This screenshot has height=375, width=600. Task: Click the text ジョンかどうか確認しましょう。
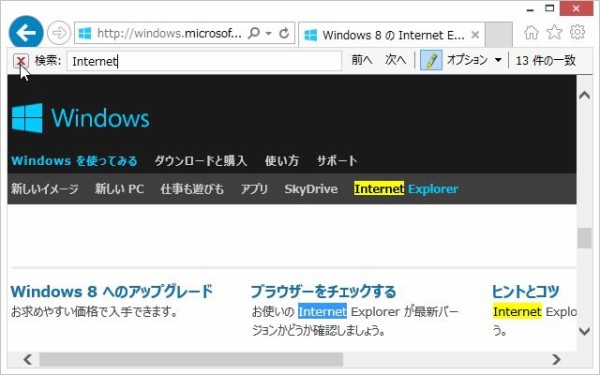pos(318,330)
